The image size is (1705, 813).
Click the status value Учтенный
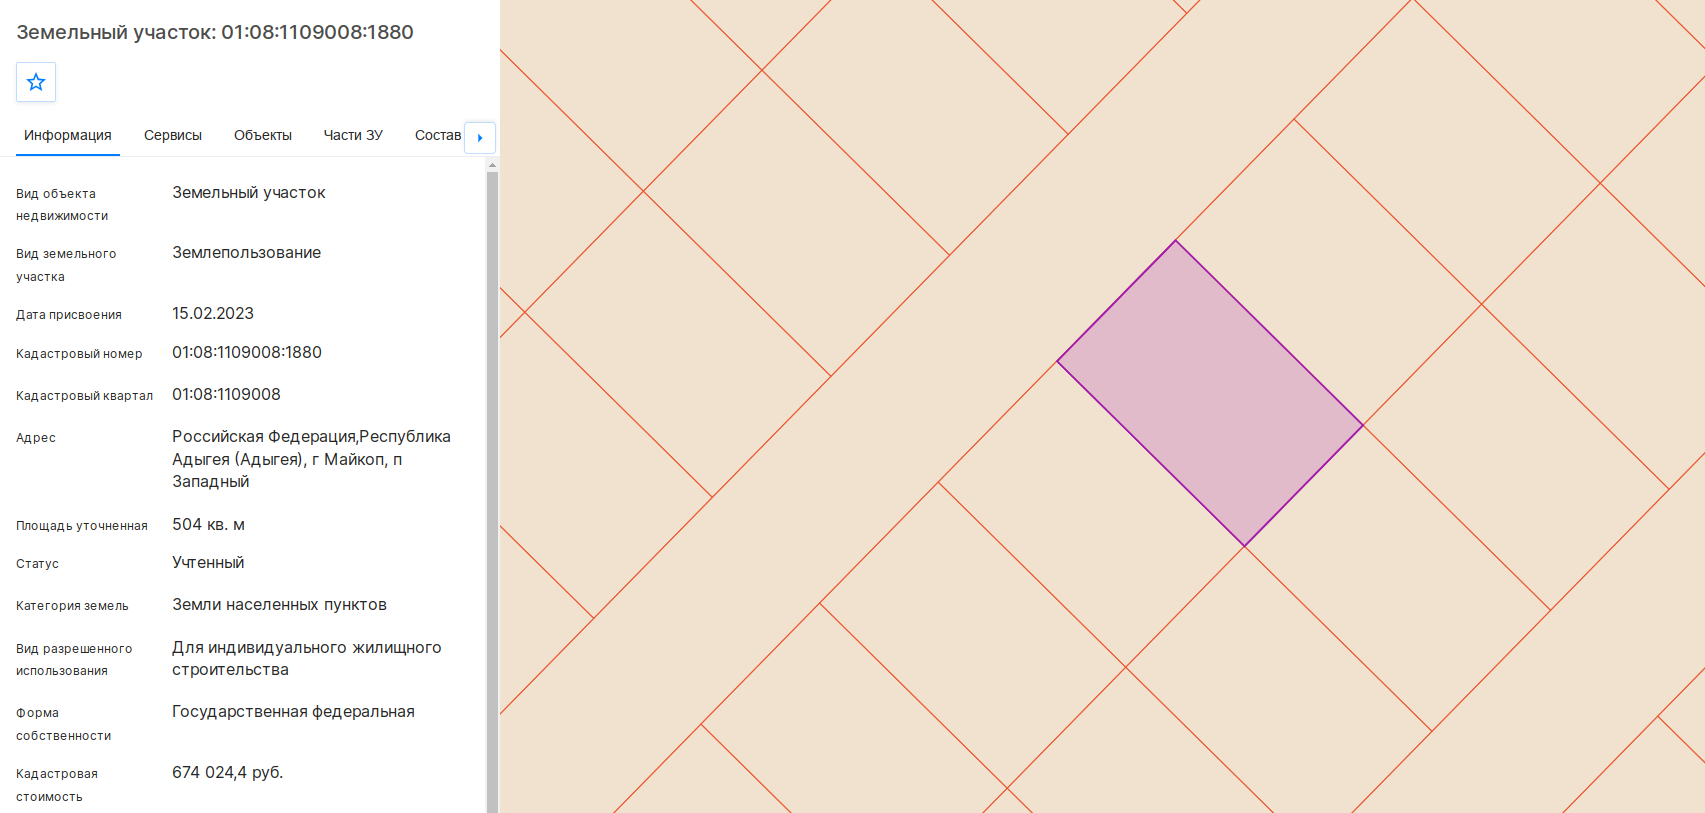(x=208, y=563)
